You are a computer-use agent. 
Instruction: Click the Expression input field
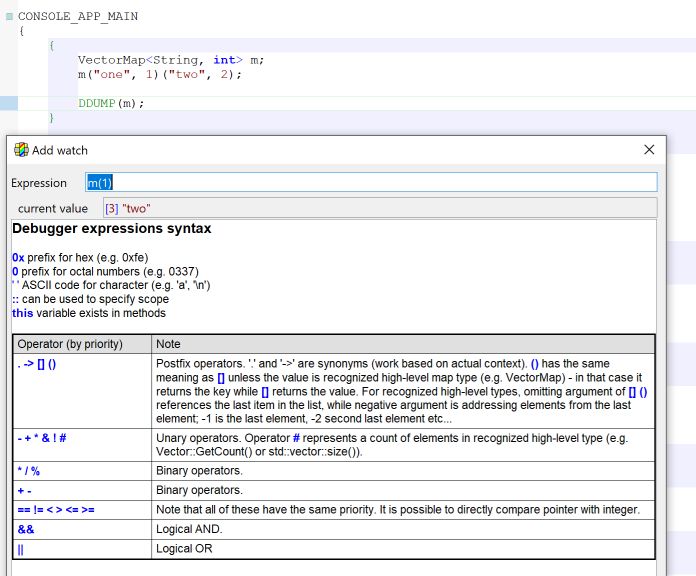[371, 183]
